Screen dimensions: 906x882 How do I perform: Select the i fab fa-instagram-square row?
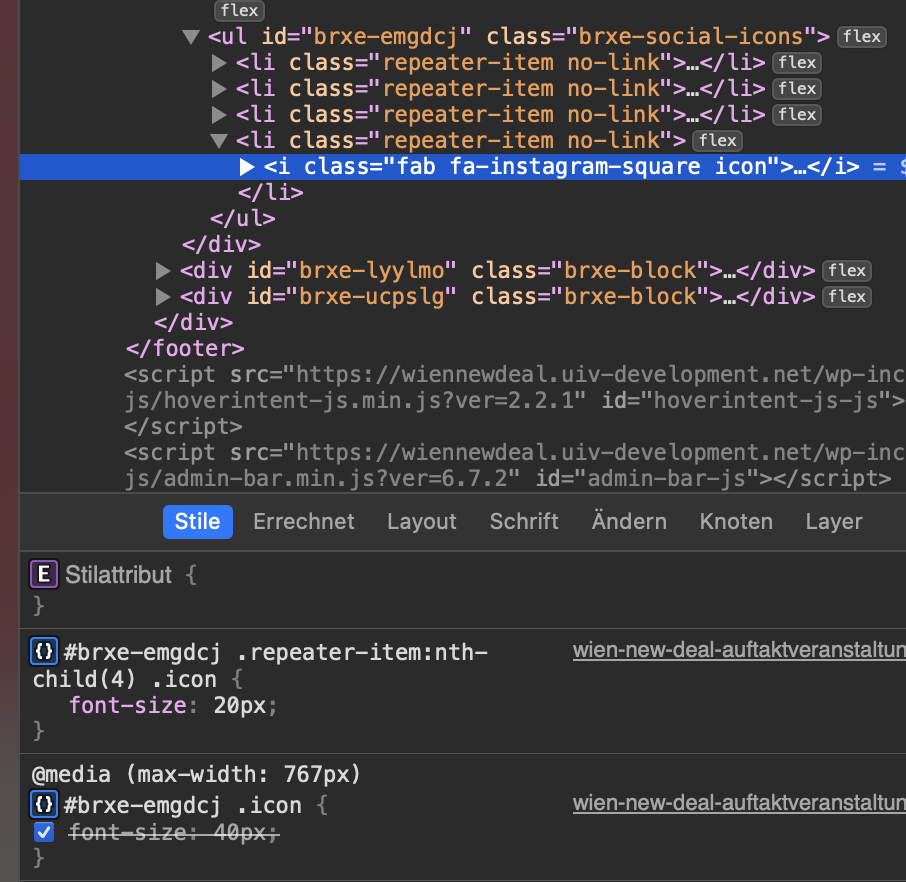(x=463, y=167)
